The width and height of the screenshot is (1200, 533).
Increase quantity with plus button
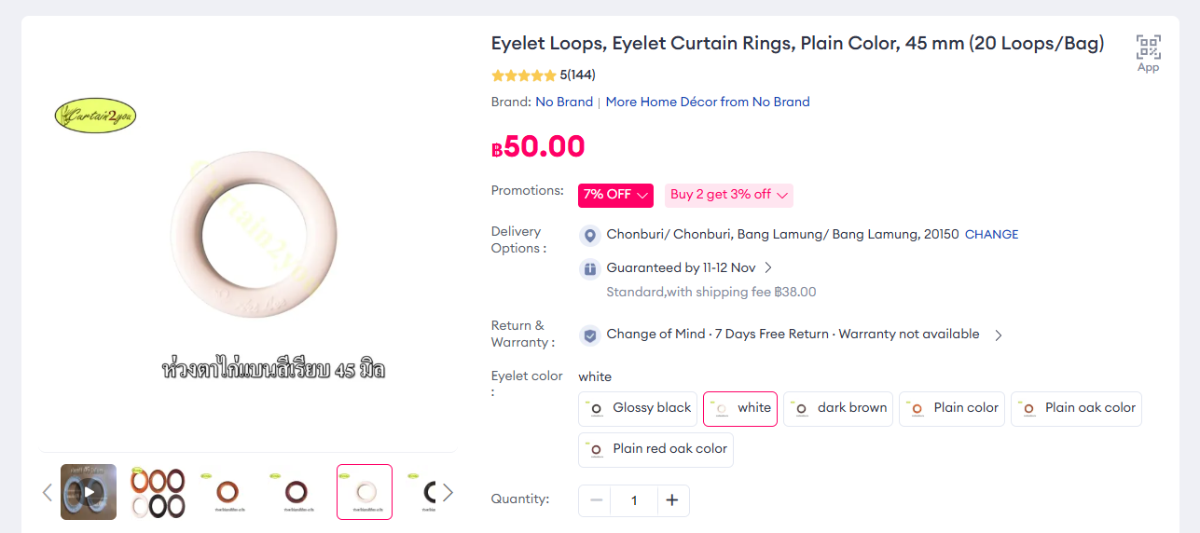click(672, 500)
